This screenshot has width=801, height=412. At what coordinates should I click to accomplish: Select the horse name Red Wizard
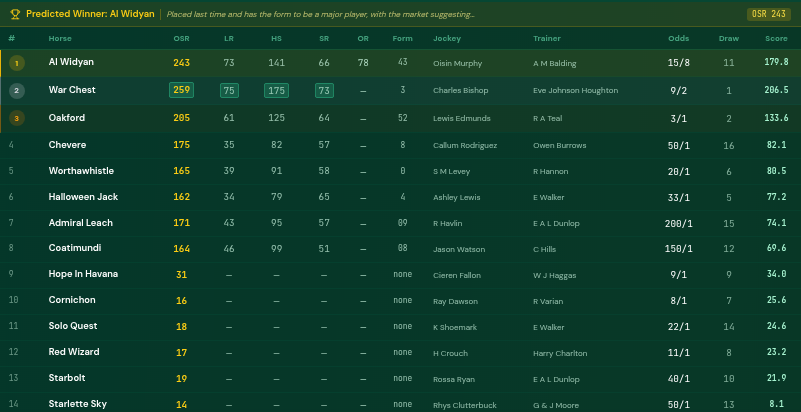pyautogui.click(x=74, y=352)
